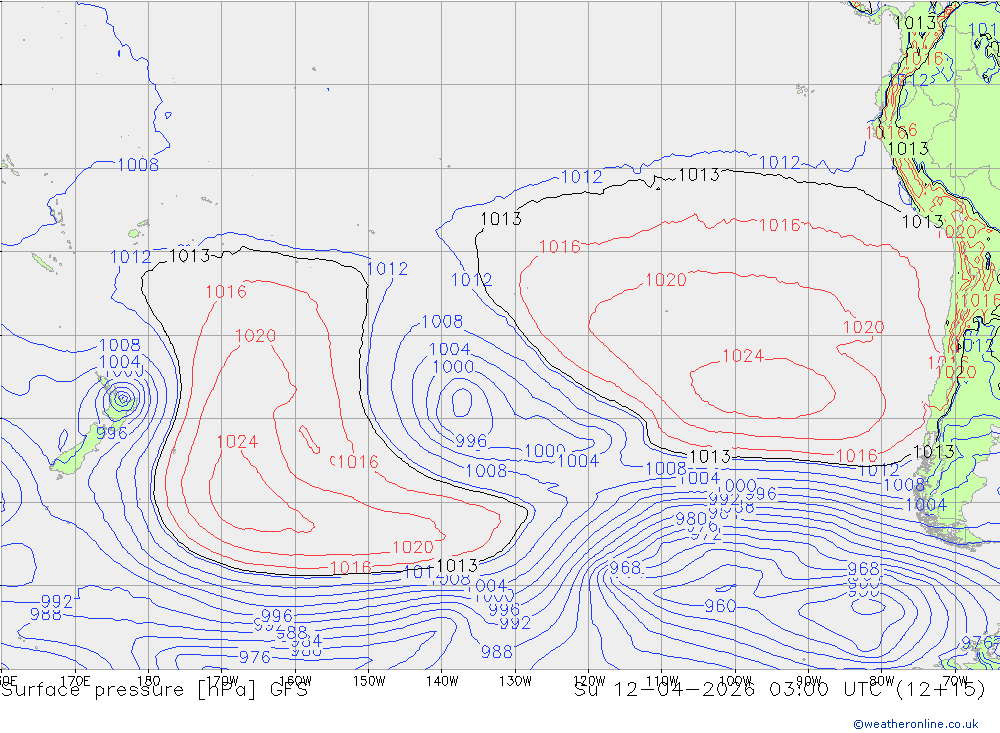Click the 160W longitude label
This screenshot has width=1000, height=733.
(295, 681)
